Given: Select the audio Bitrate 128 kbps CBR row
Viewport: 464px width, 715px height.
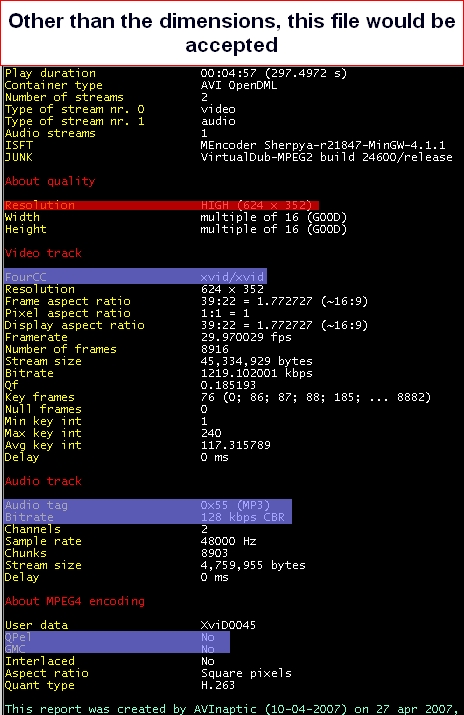Looking at the screenshot, I should coord(148,517).
